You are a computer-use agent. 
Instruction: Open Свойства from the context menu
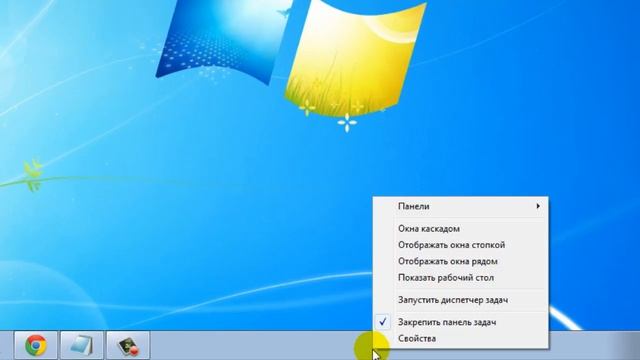point(461,338)
